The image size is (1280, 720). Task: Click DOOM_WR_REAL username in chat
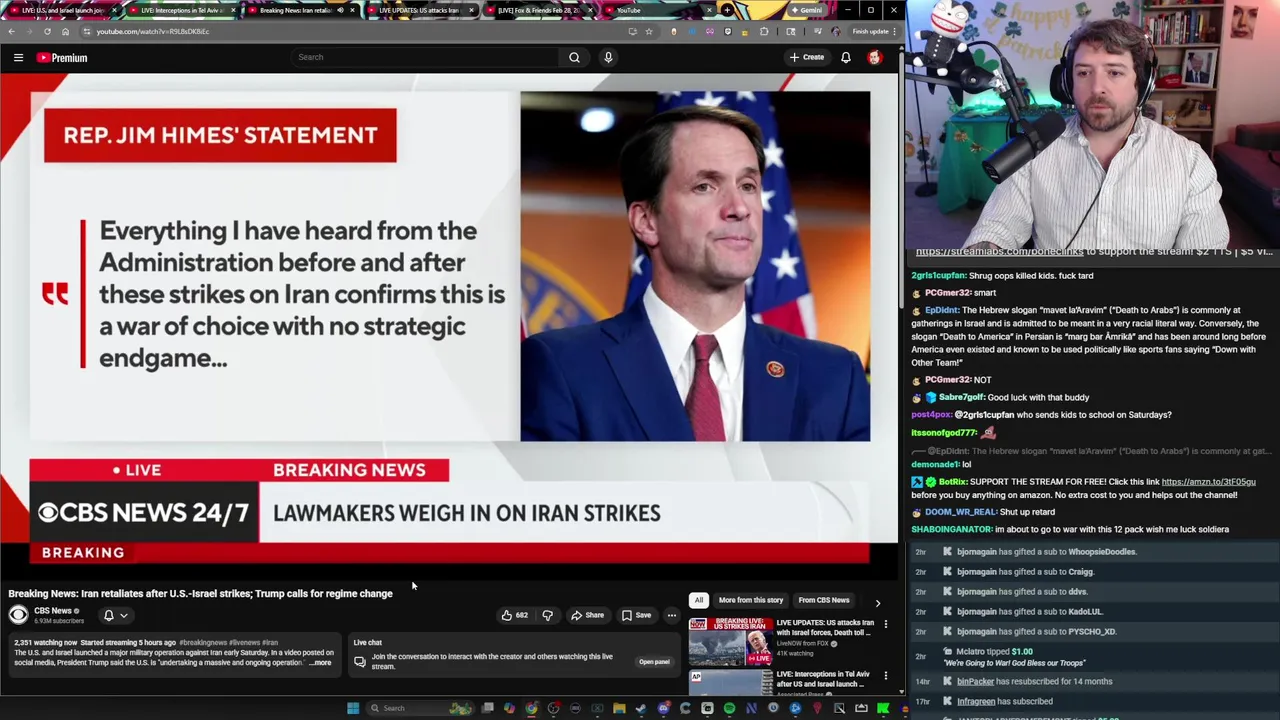[960, 512]
